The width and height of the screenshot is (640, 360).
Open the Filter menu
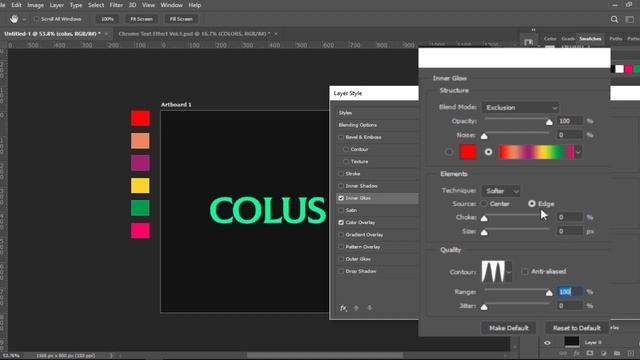pyautogui.click(x=116, y=5)
